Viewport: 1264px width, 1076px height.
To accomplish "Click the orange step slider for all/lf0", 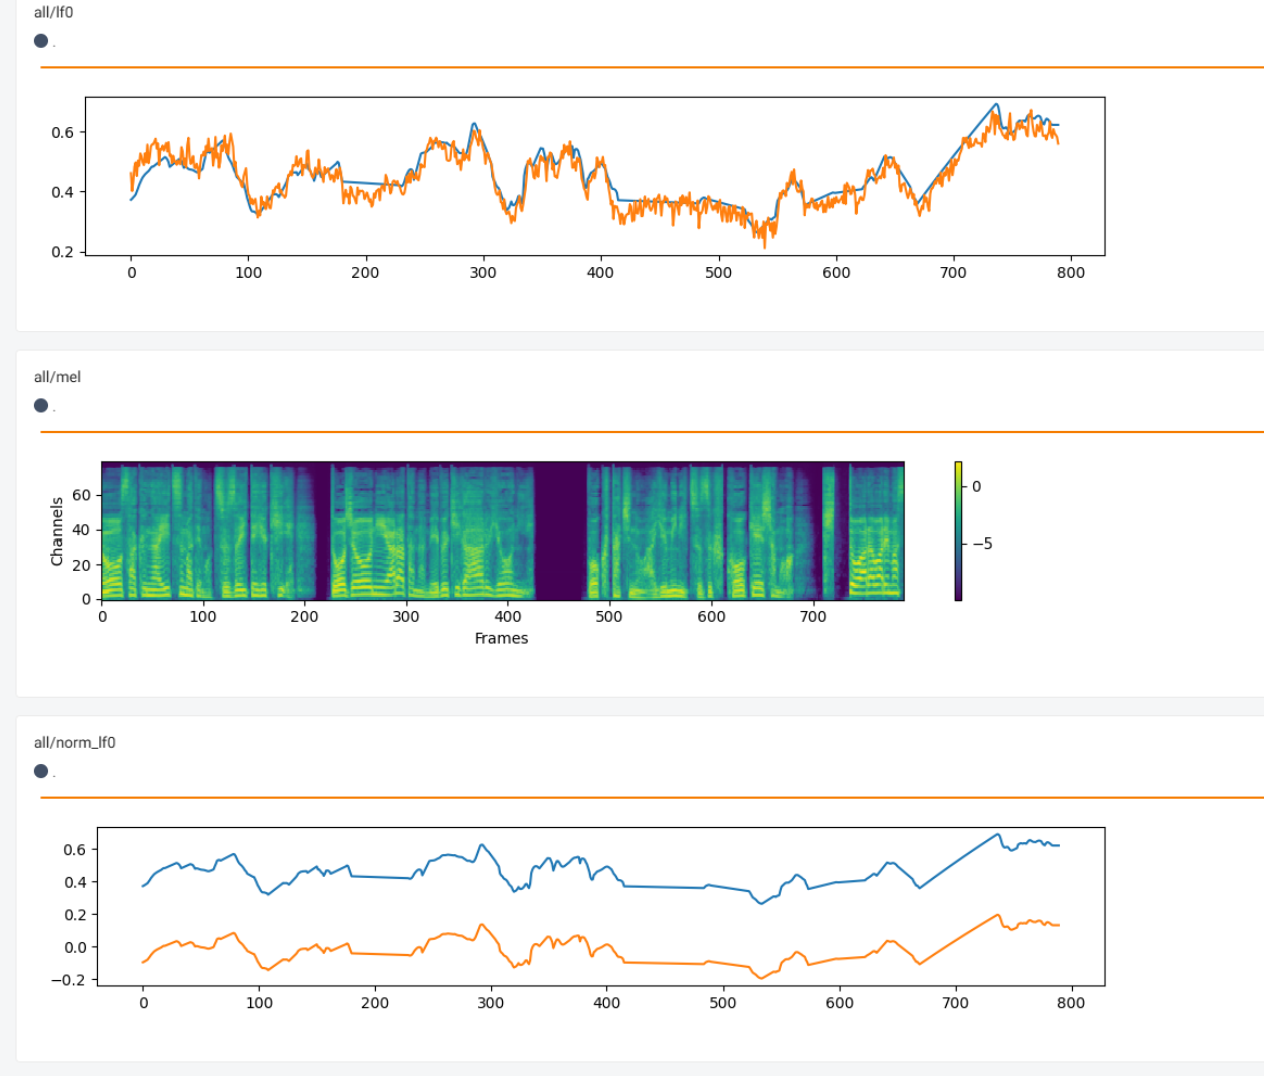I will tap(650, 67).
